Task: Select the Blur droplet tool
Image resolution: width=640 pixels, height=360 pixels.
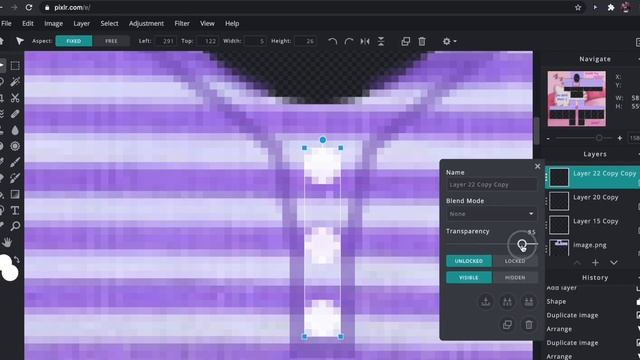Action: pos(15,130)
